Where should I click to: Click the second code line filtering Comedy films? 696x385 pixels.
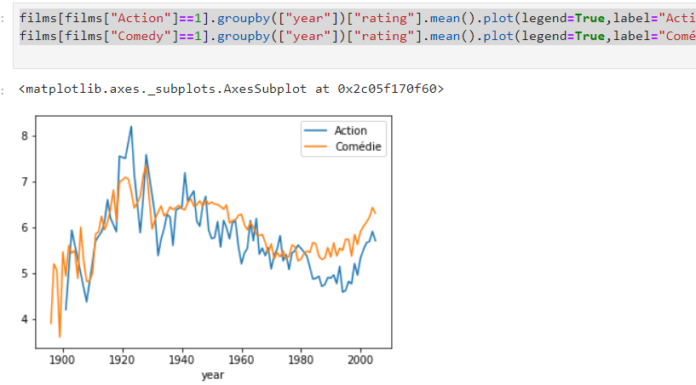(357, 36)
